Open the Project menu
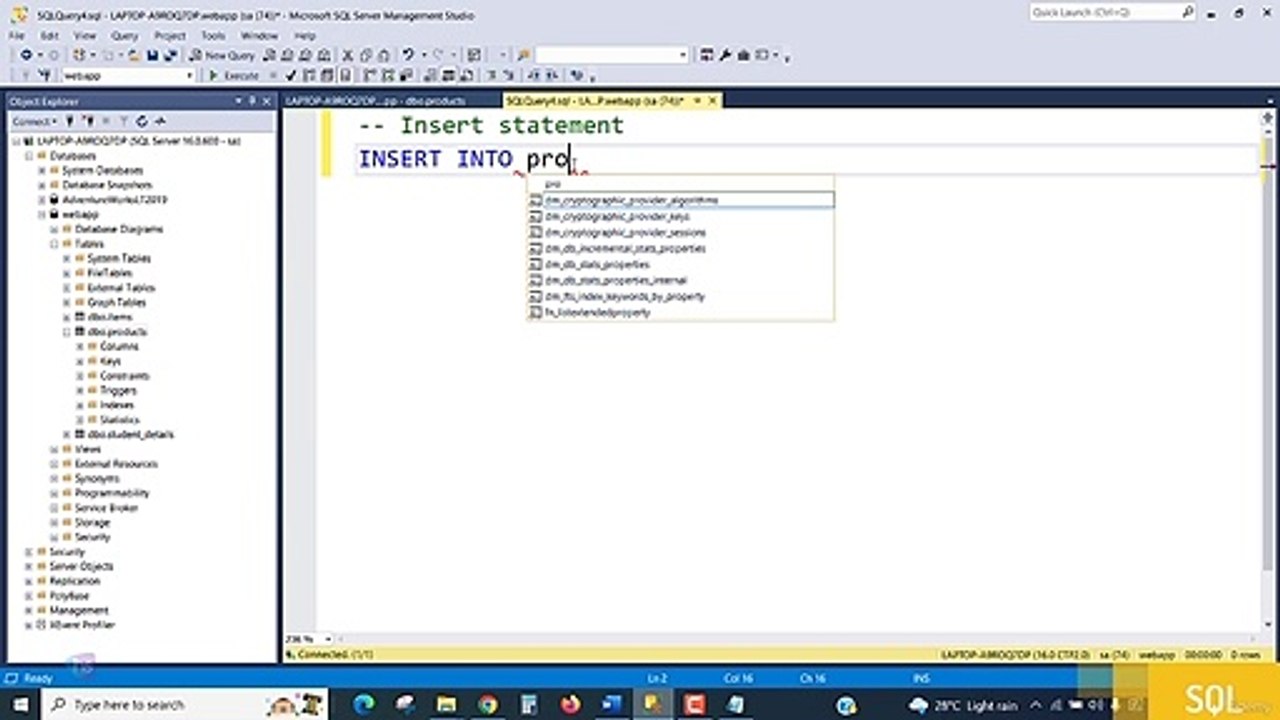Image resolution: width=1280 pixels, height=720 pixels. click(170, 35)
